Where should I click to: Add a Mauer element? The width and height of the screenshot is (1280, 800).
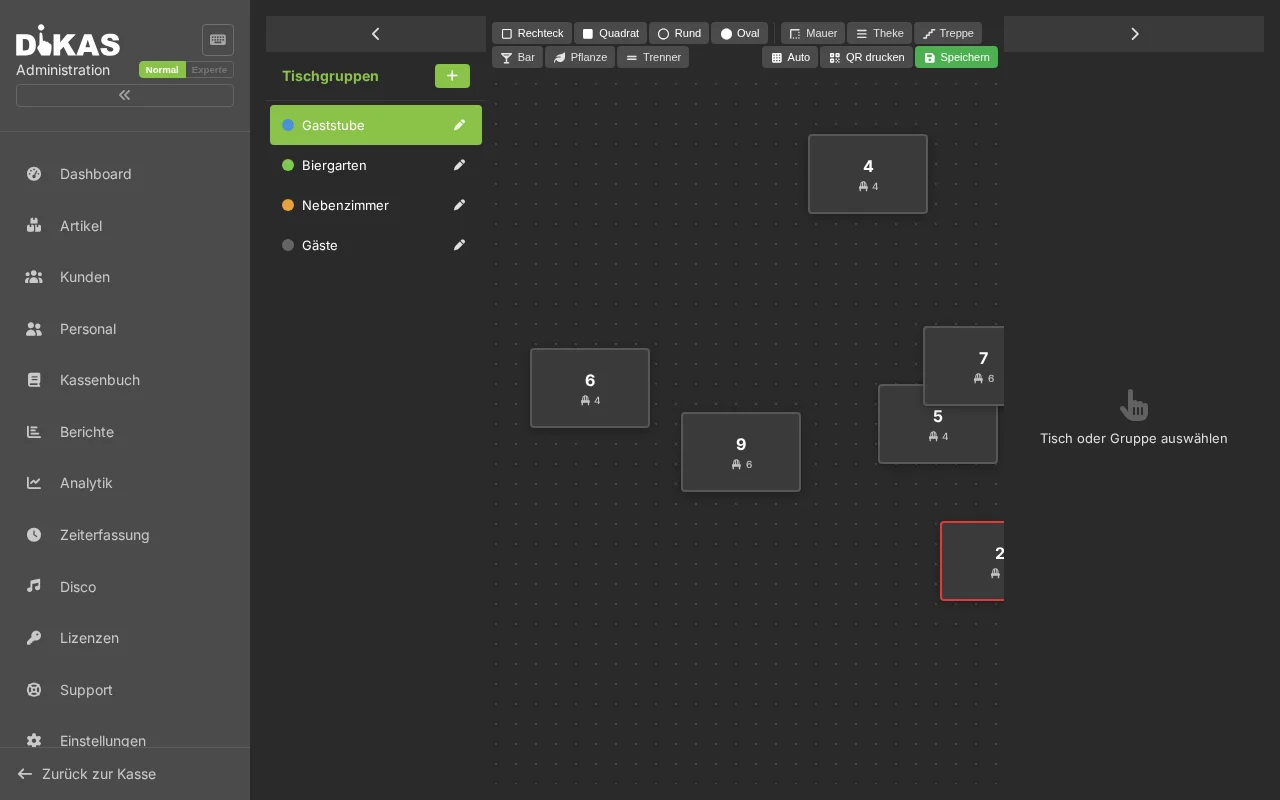tap(813, 33)
